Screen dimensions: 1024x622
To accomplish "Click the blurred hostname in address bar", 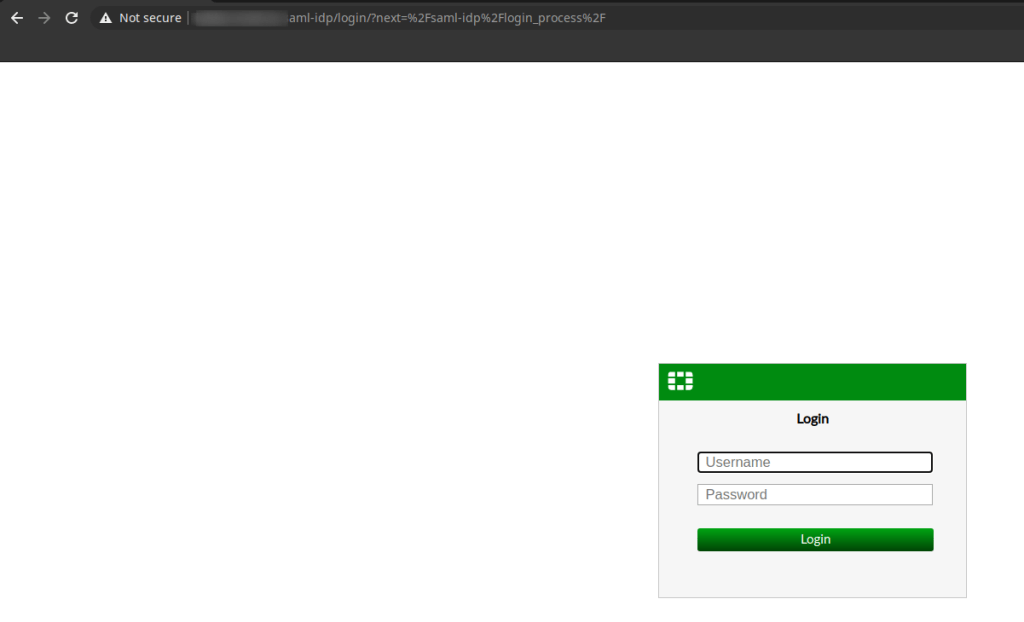I will pyautogui.click(x=238, y=18).
